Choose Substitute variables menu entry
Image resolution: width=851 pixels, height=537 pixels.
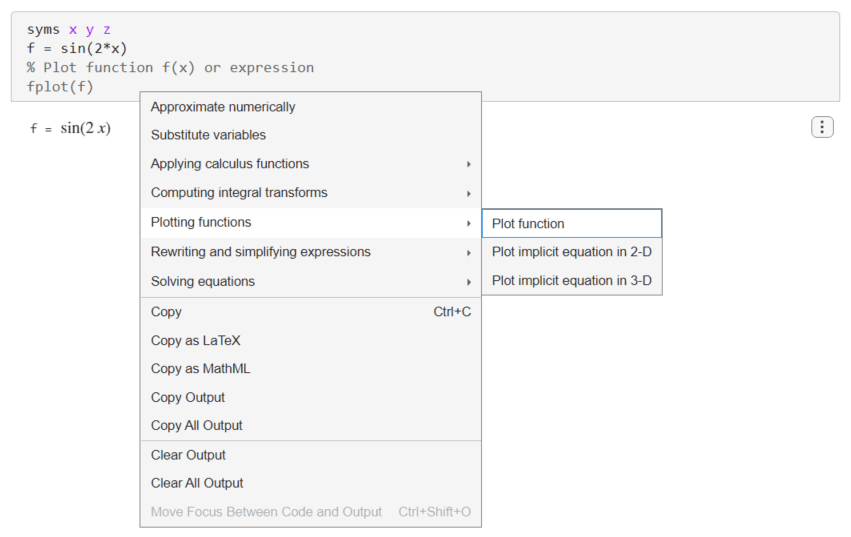click(208, 135)
